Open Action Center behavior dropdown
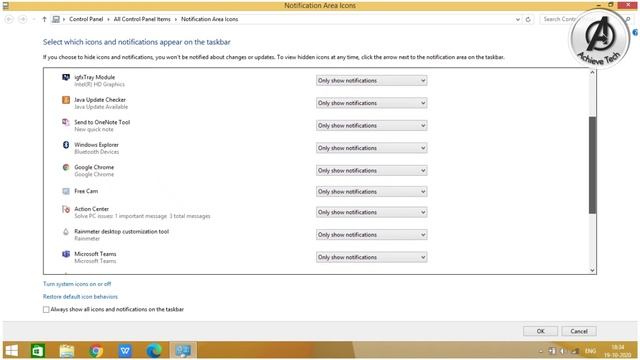The image size is (640, 360). click(371, 213)
